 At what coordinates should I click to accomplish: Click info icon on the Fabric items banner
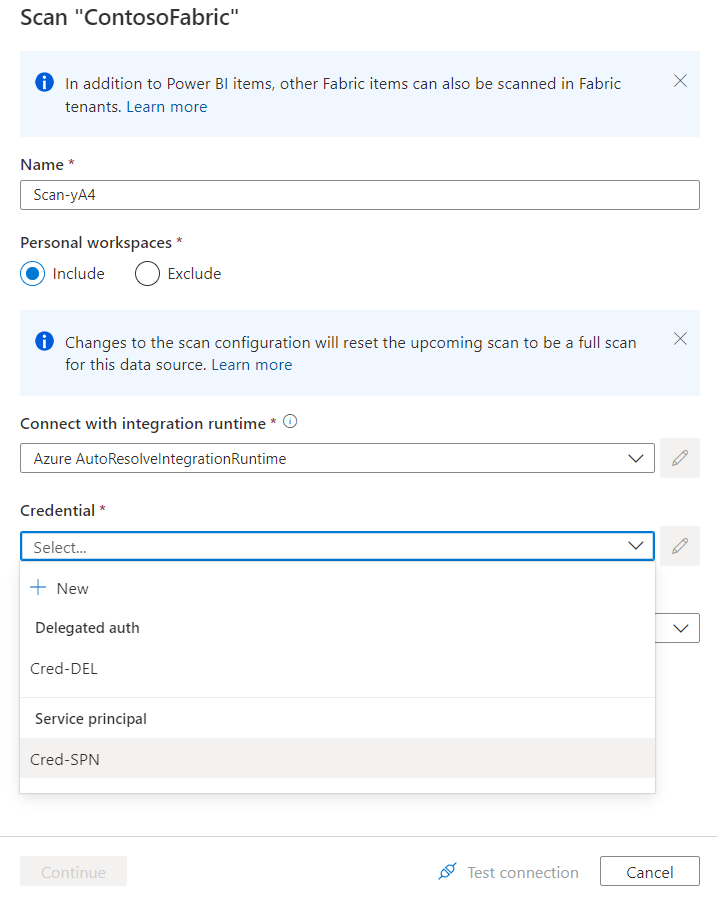click(44, 83)
